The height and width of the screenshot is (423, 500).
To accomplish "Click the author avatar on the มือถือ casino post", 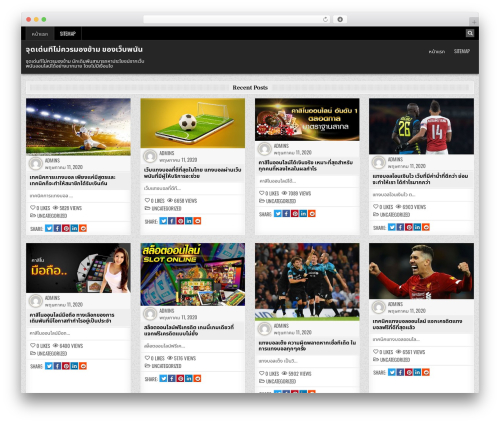I will [x=36, y=301].
